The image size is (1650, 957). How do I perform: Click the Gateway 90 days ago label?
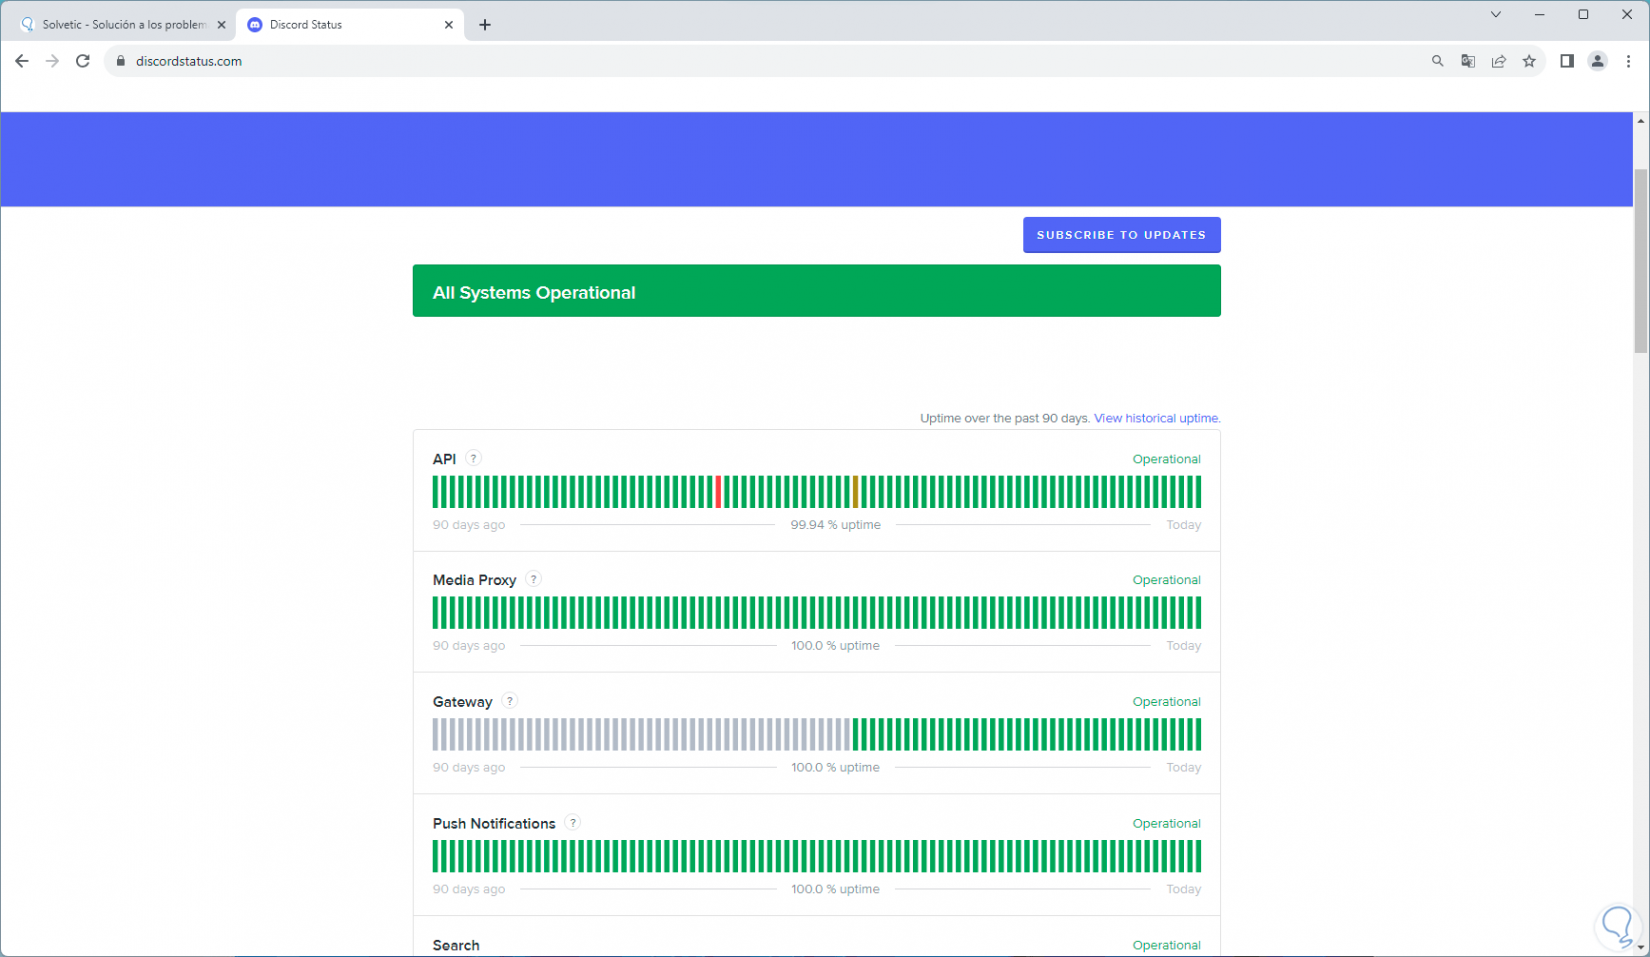pos(469,768)
